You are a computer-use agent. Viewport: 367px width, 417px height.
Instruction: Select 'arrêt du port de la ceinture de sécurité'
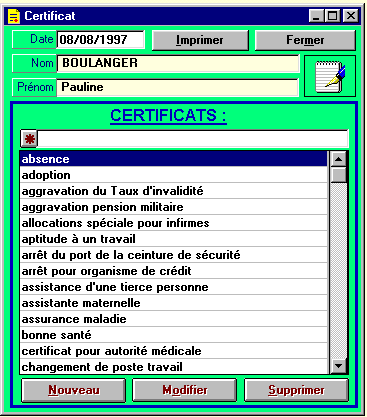click(174, 255)
